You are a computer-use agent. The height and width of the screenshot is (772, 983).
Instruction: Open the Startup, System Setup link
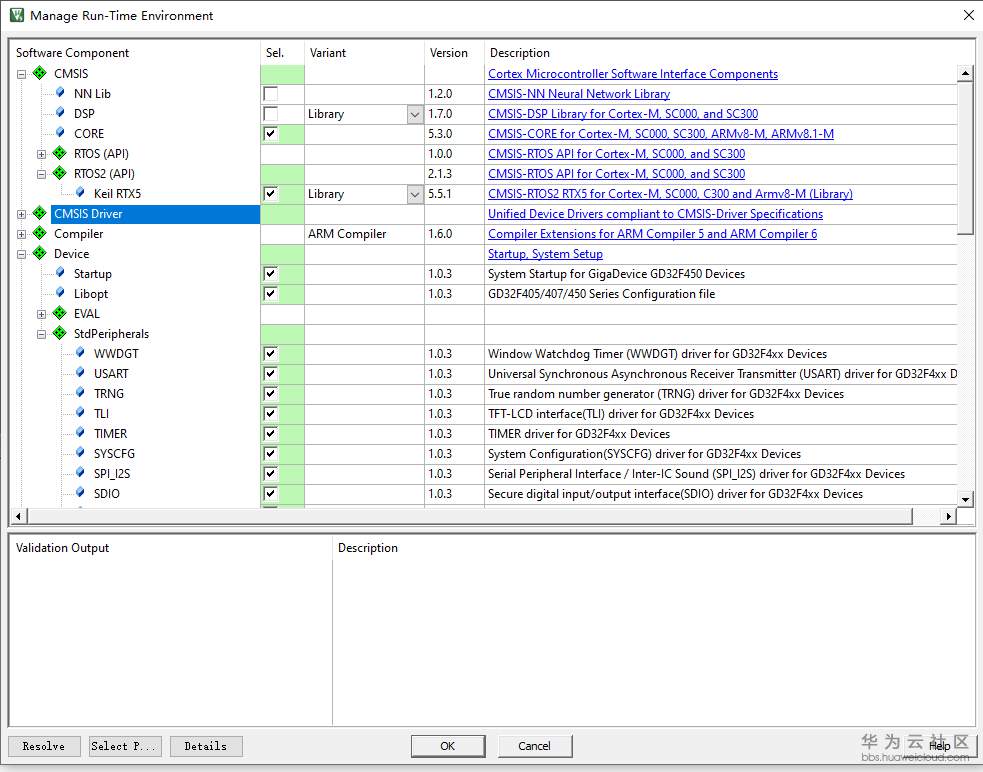pos(545,254)
